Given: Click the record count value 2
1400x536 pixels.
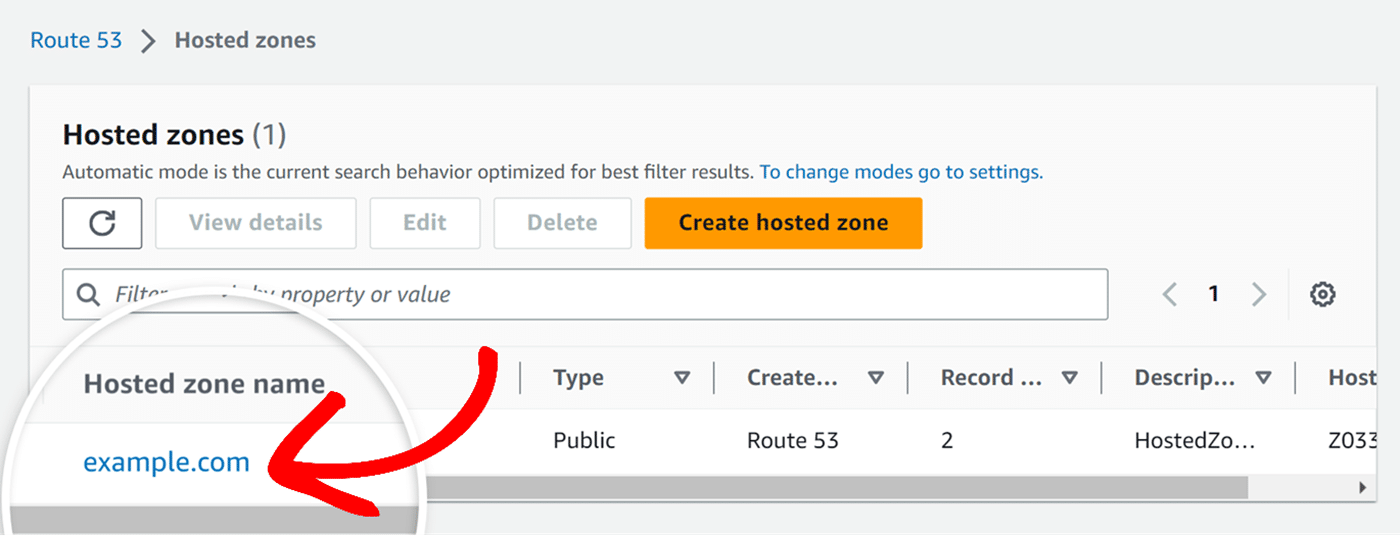Looking at the screenshot, I should pos(947,440).
